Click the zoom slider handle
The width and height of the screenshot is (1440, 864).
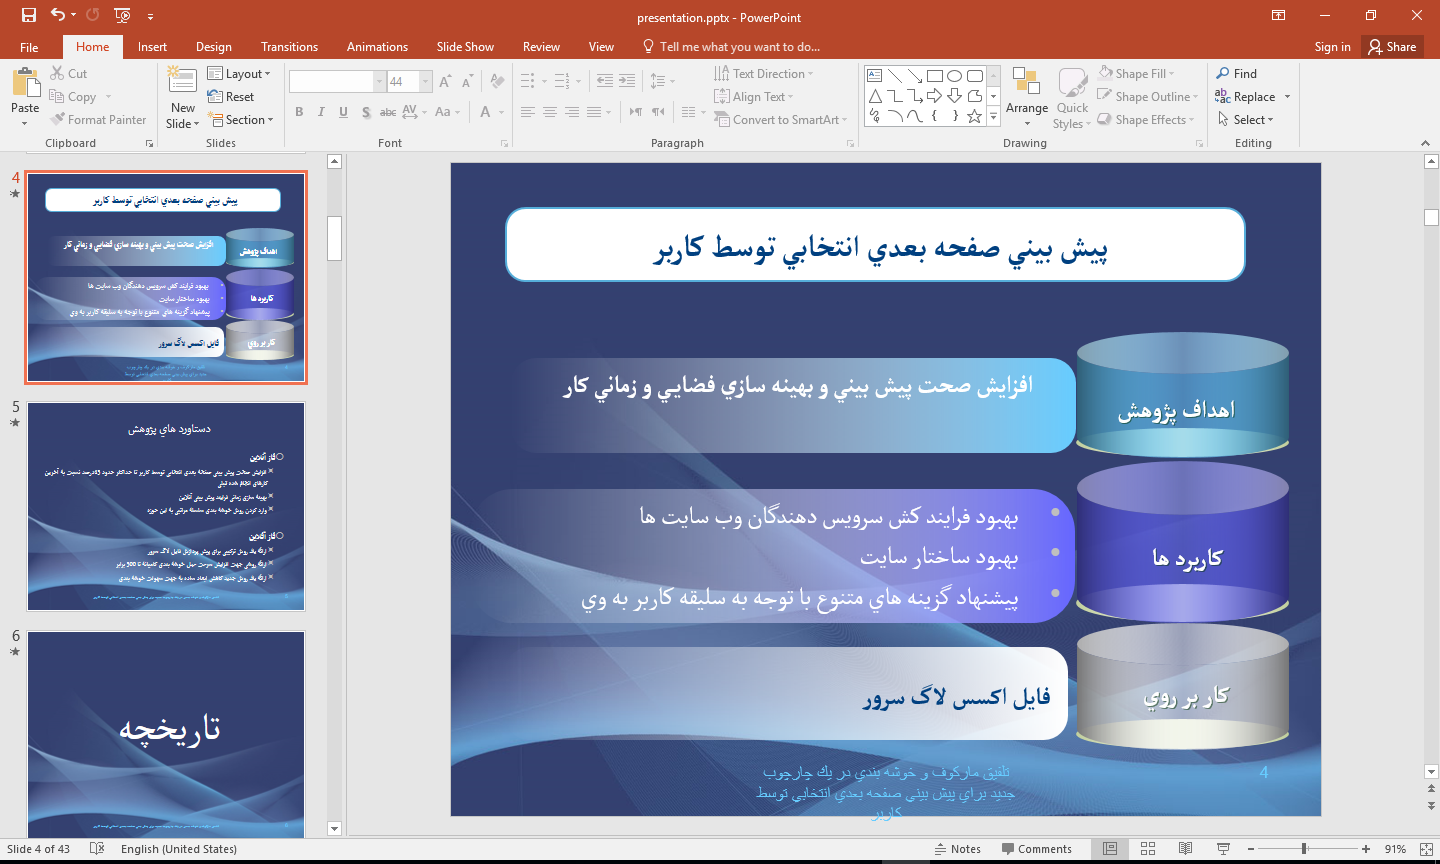[1304, 849]
